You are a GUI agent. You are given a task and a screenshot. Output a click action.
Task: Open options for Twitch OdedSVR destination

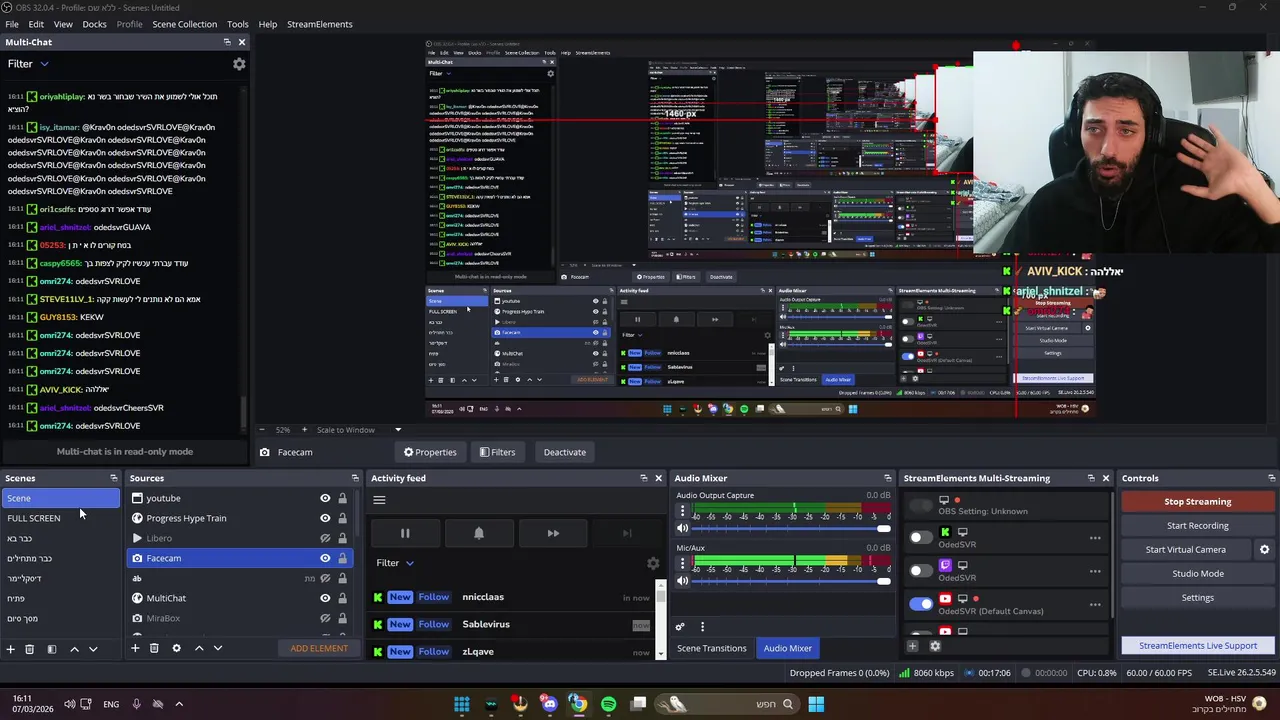pos(1095,571)
